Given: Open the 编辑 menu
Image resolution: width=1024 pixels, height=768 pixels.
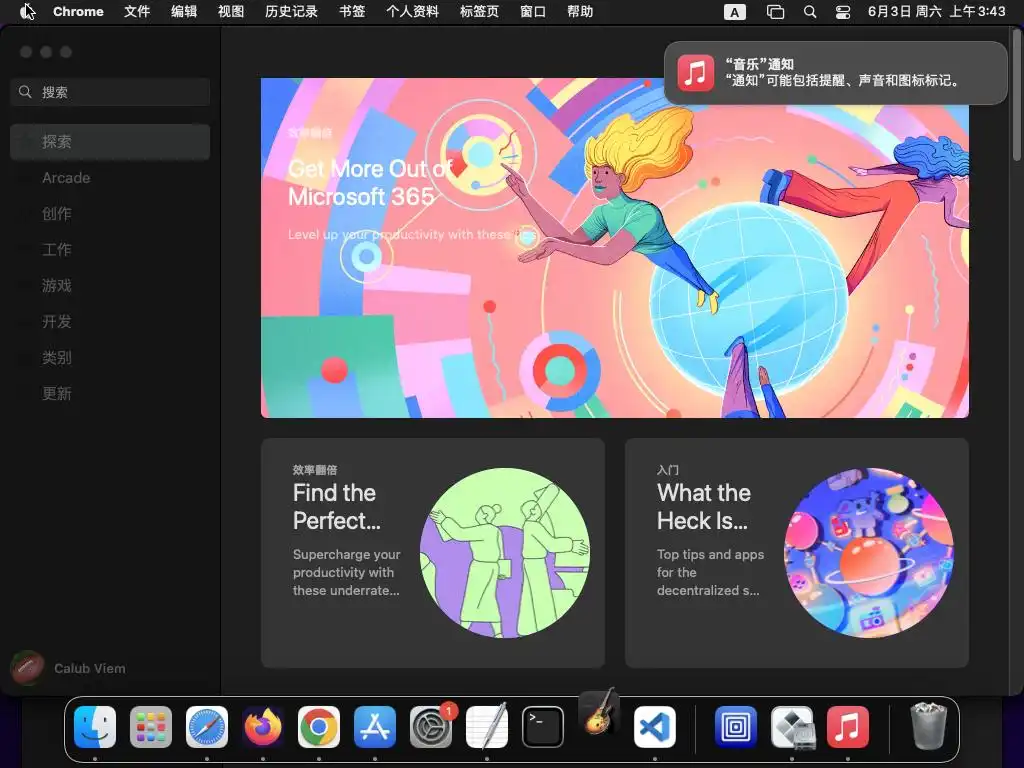Looking at the screenshot, I should (x=184, y=12).
